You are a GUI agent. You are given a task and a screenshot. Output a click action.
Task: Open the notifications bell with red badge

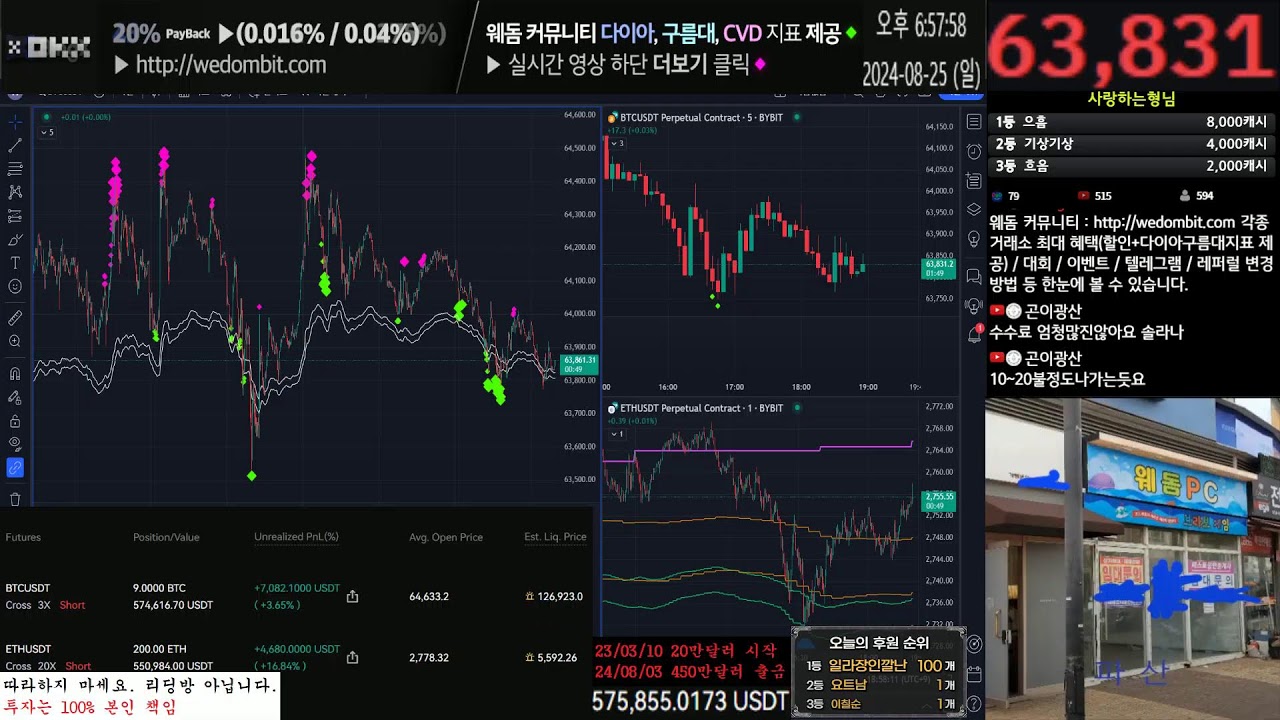(x=974, y=335)
